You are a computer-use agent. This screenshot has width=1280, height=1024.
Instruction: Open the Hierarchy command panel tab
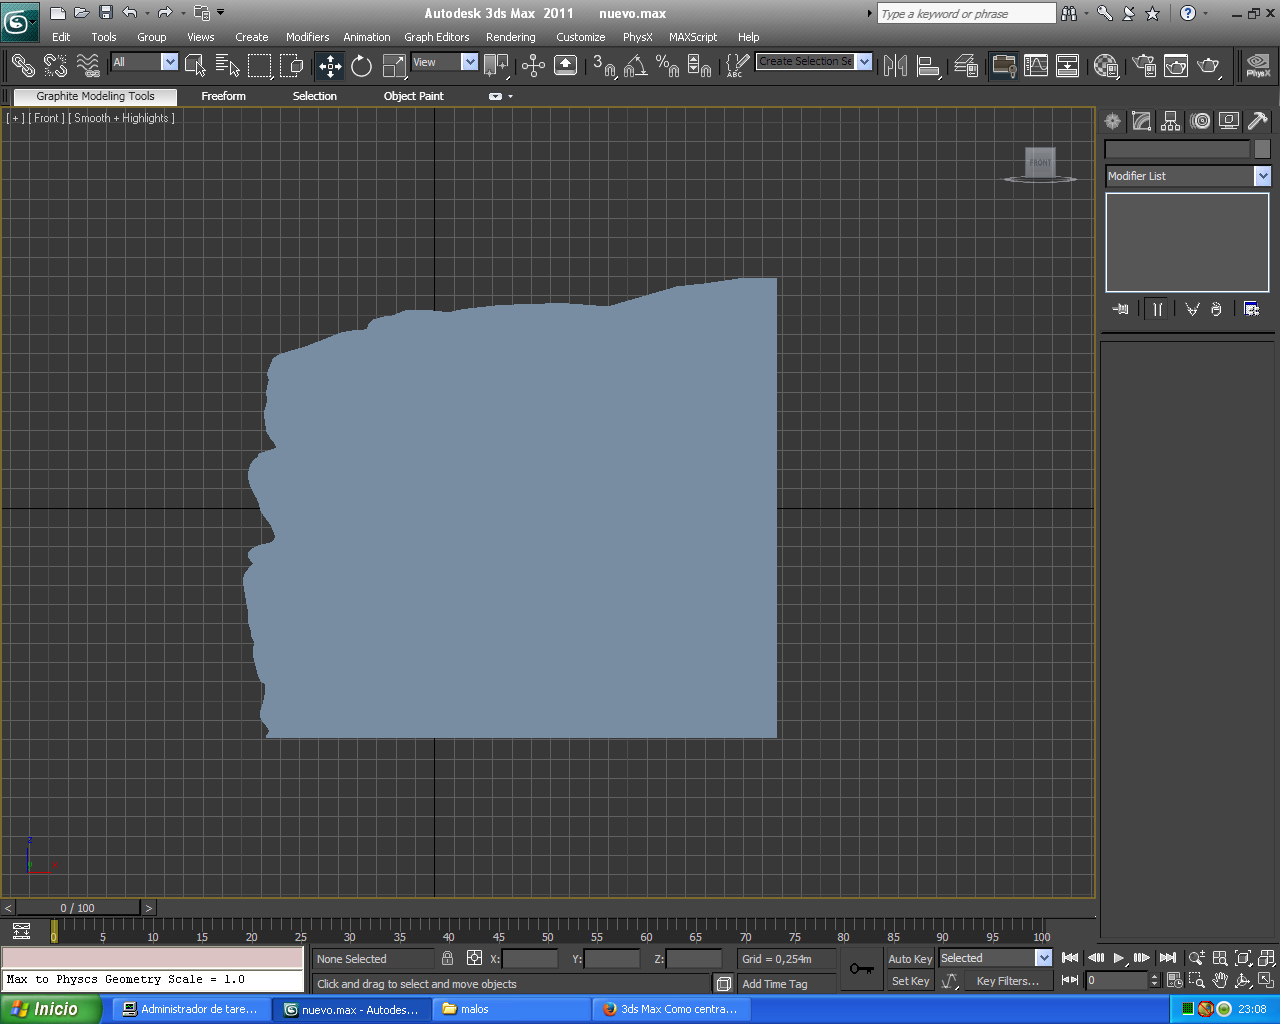(1171, 121)
